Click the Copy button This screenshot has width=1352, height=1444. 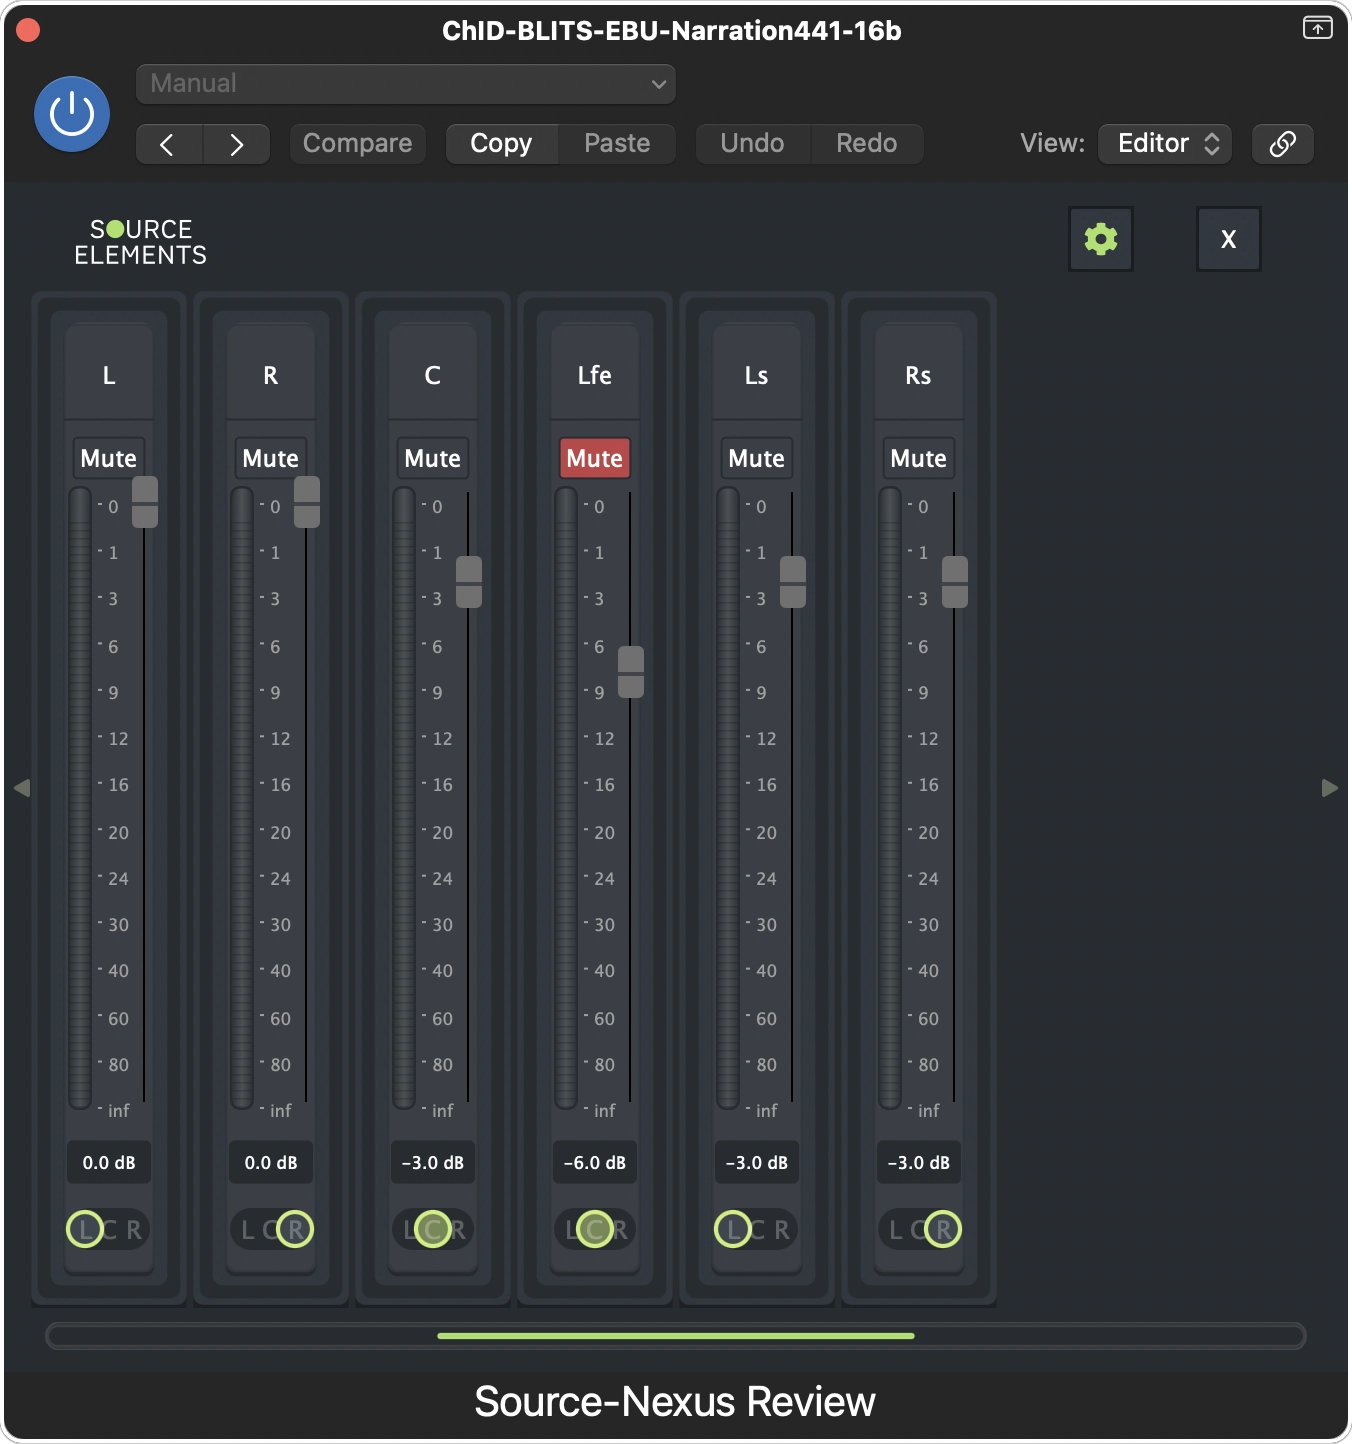coord(502,144)
